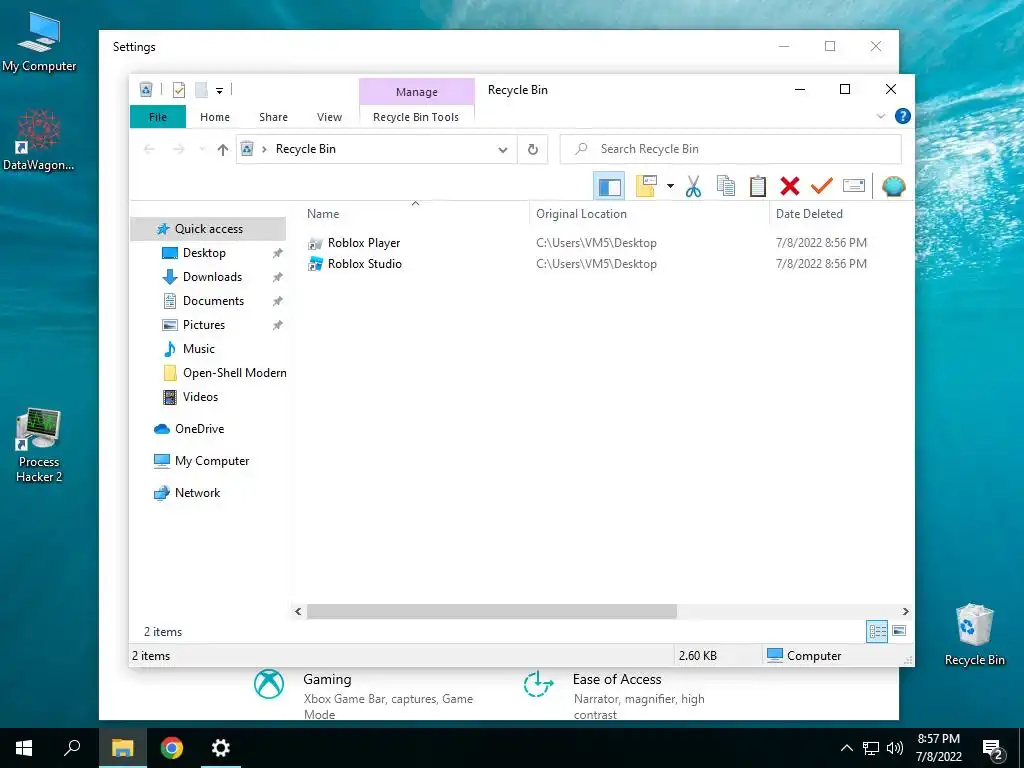This screenshot has width=1024, height=768.
Task: Click the Customize Quick Access Toolbar arrow
Action: (219, 90)
